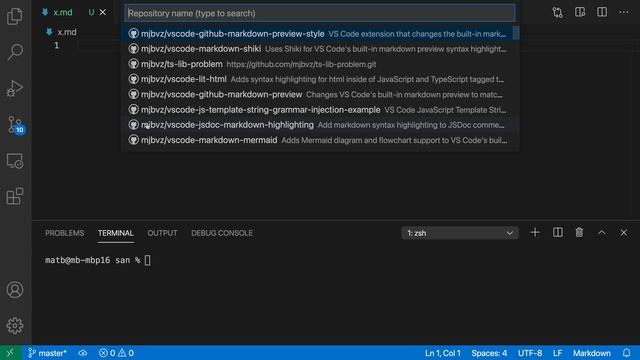Image resolution: width=640 pixels, height=360 pixels.
Task: Select mjbvz/vscode-github-markdown-preview-style repository
Action: (x=320, y=34)
